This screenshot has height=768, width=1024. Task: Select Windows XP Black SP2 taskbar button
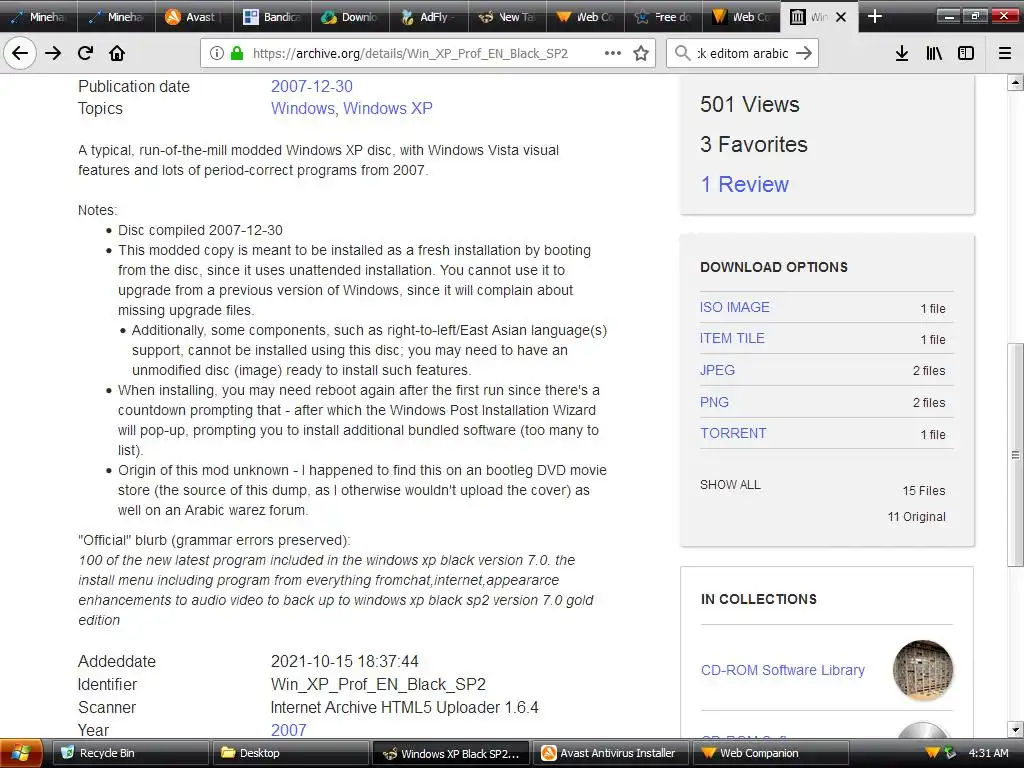pos(451,753)
